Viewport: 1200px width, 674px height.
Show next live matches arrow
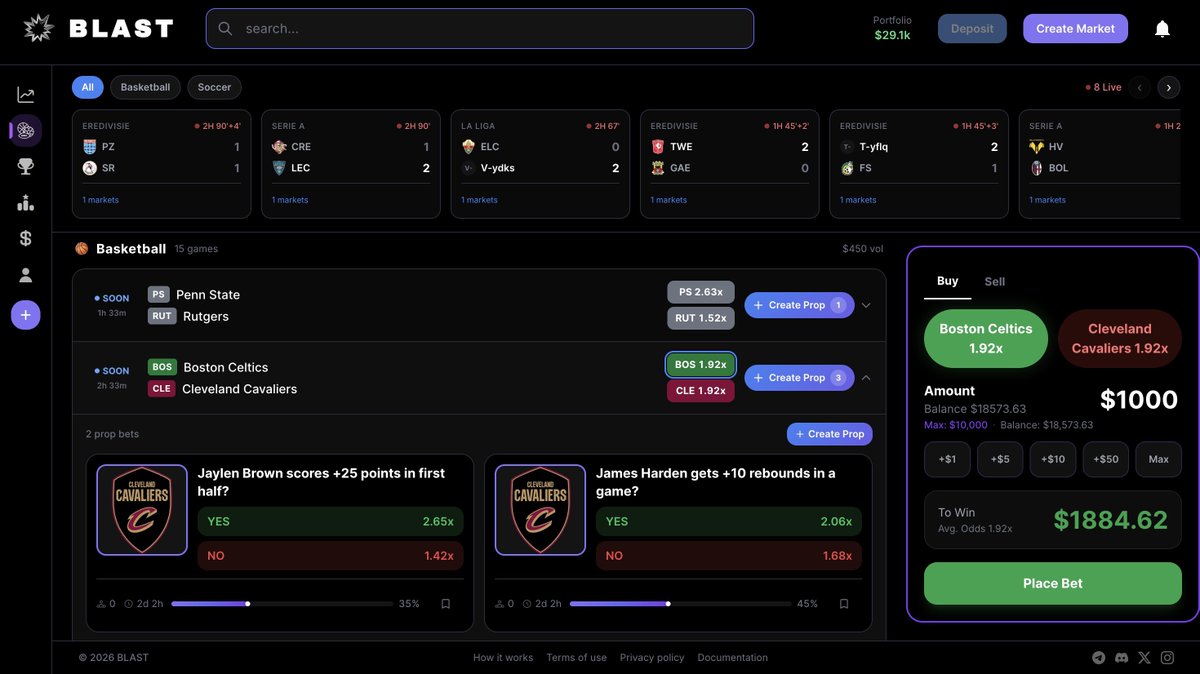pyautogui.click(x=1168, y=88)
